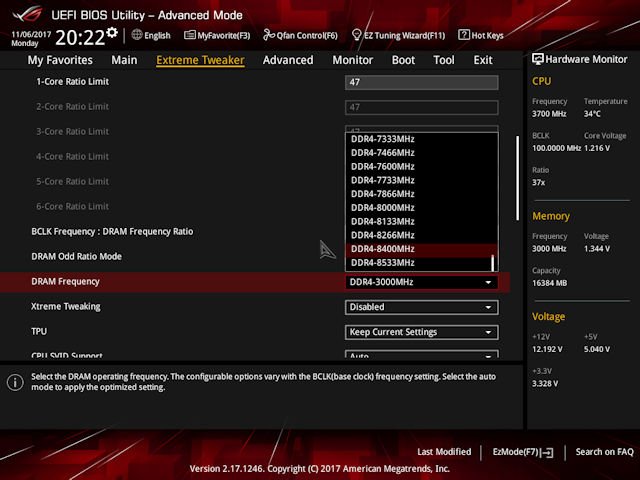This screenshot has height=480, width=640.
Task: Click the Memory section heading
Action: [551, 216]
